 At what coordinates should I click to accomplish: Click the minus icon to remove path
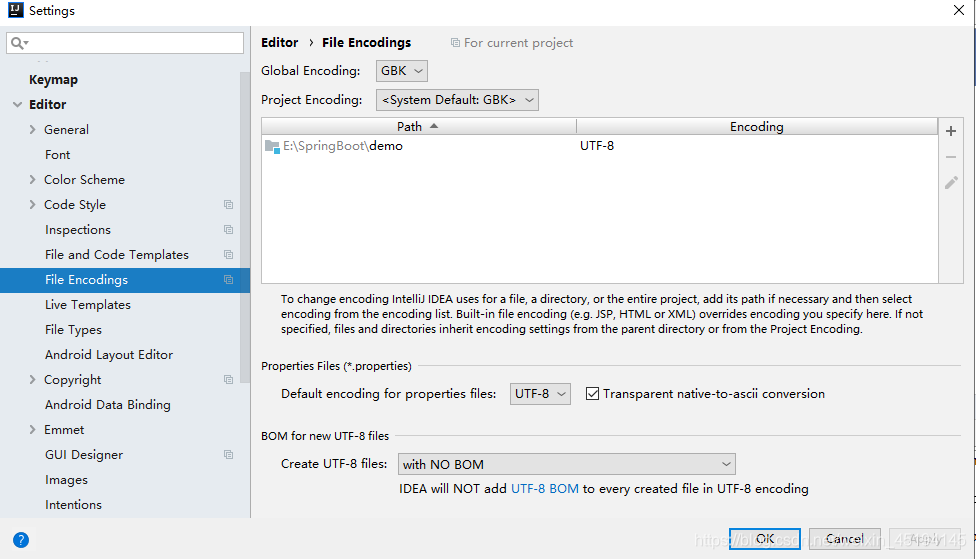coord(950,157)
